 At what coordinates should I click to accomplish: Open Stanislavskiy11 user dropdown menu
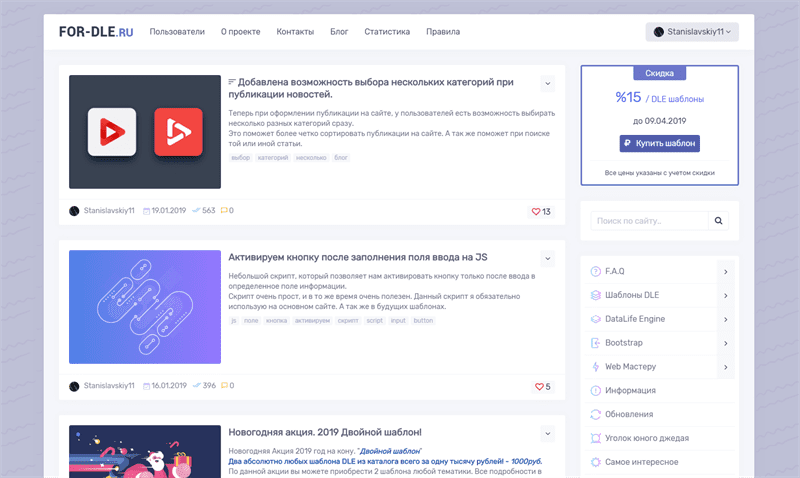click(692, 32)
